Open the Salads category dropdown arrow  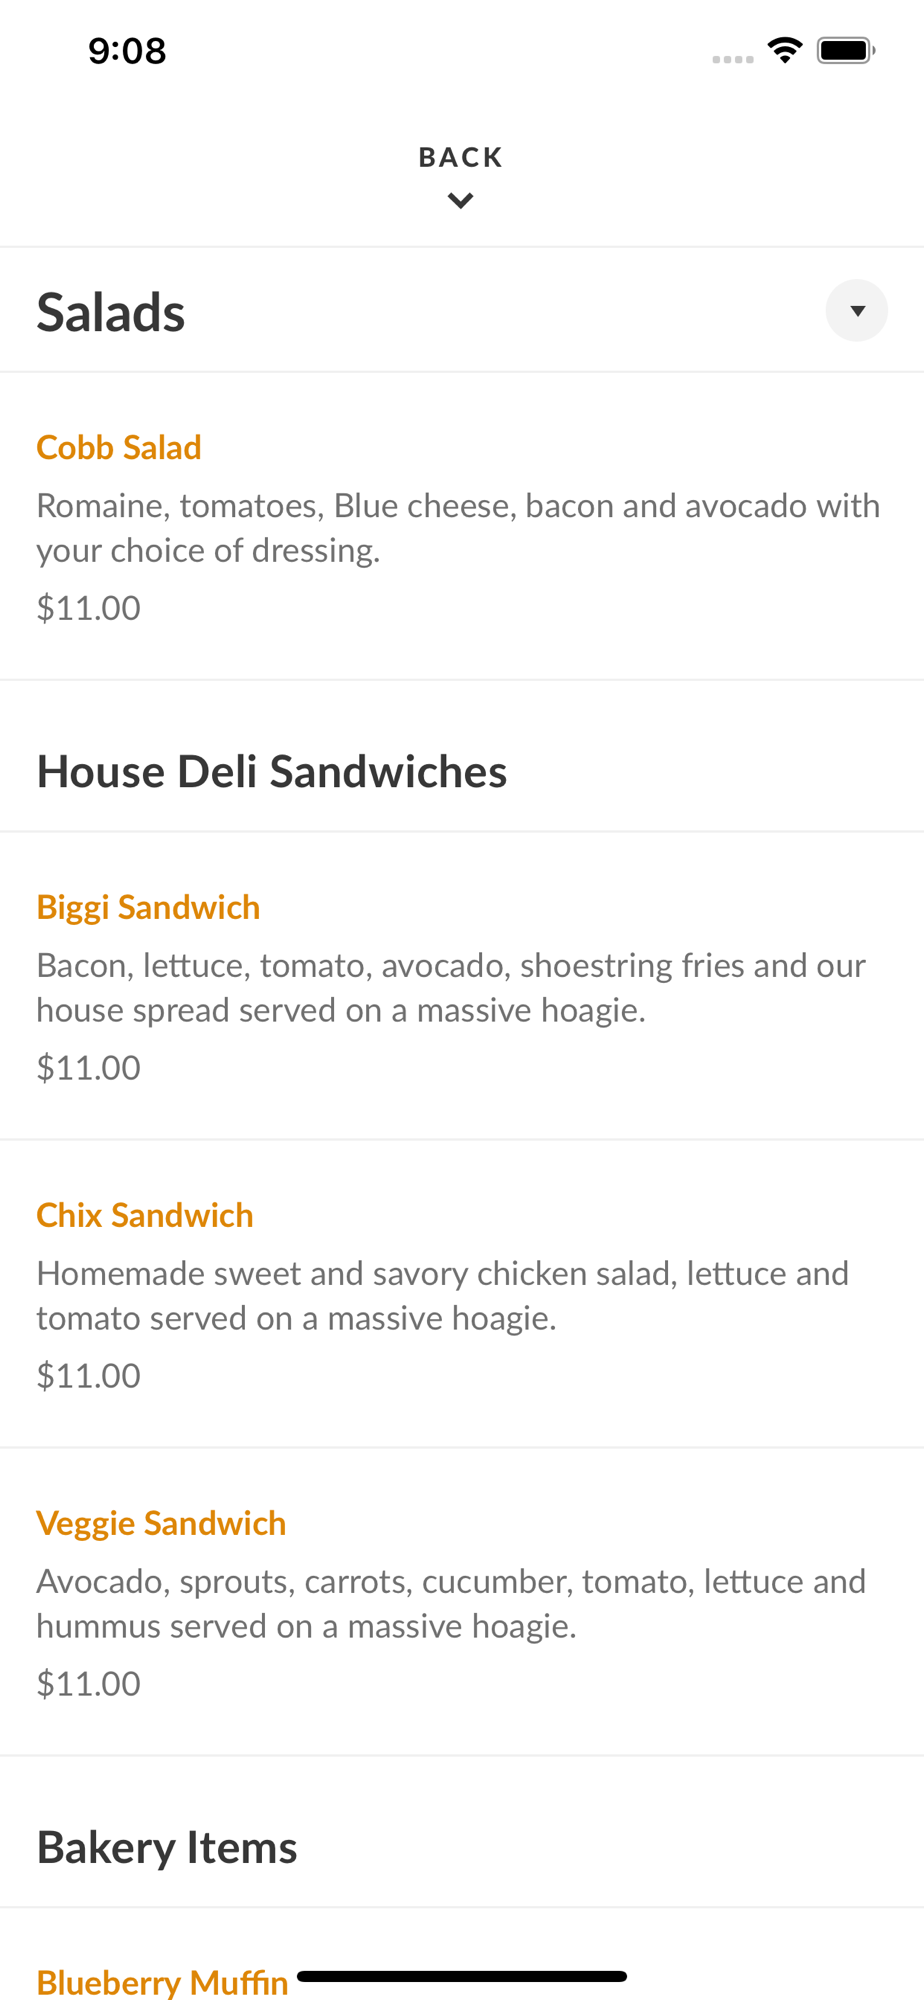coord(856,311)
